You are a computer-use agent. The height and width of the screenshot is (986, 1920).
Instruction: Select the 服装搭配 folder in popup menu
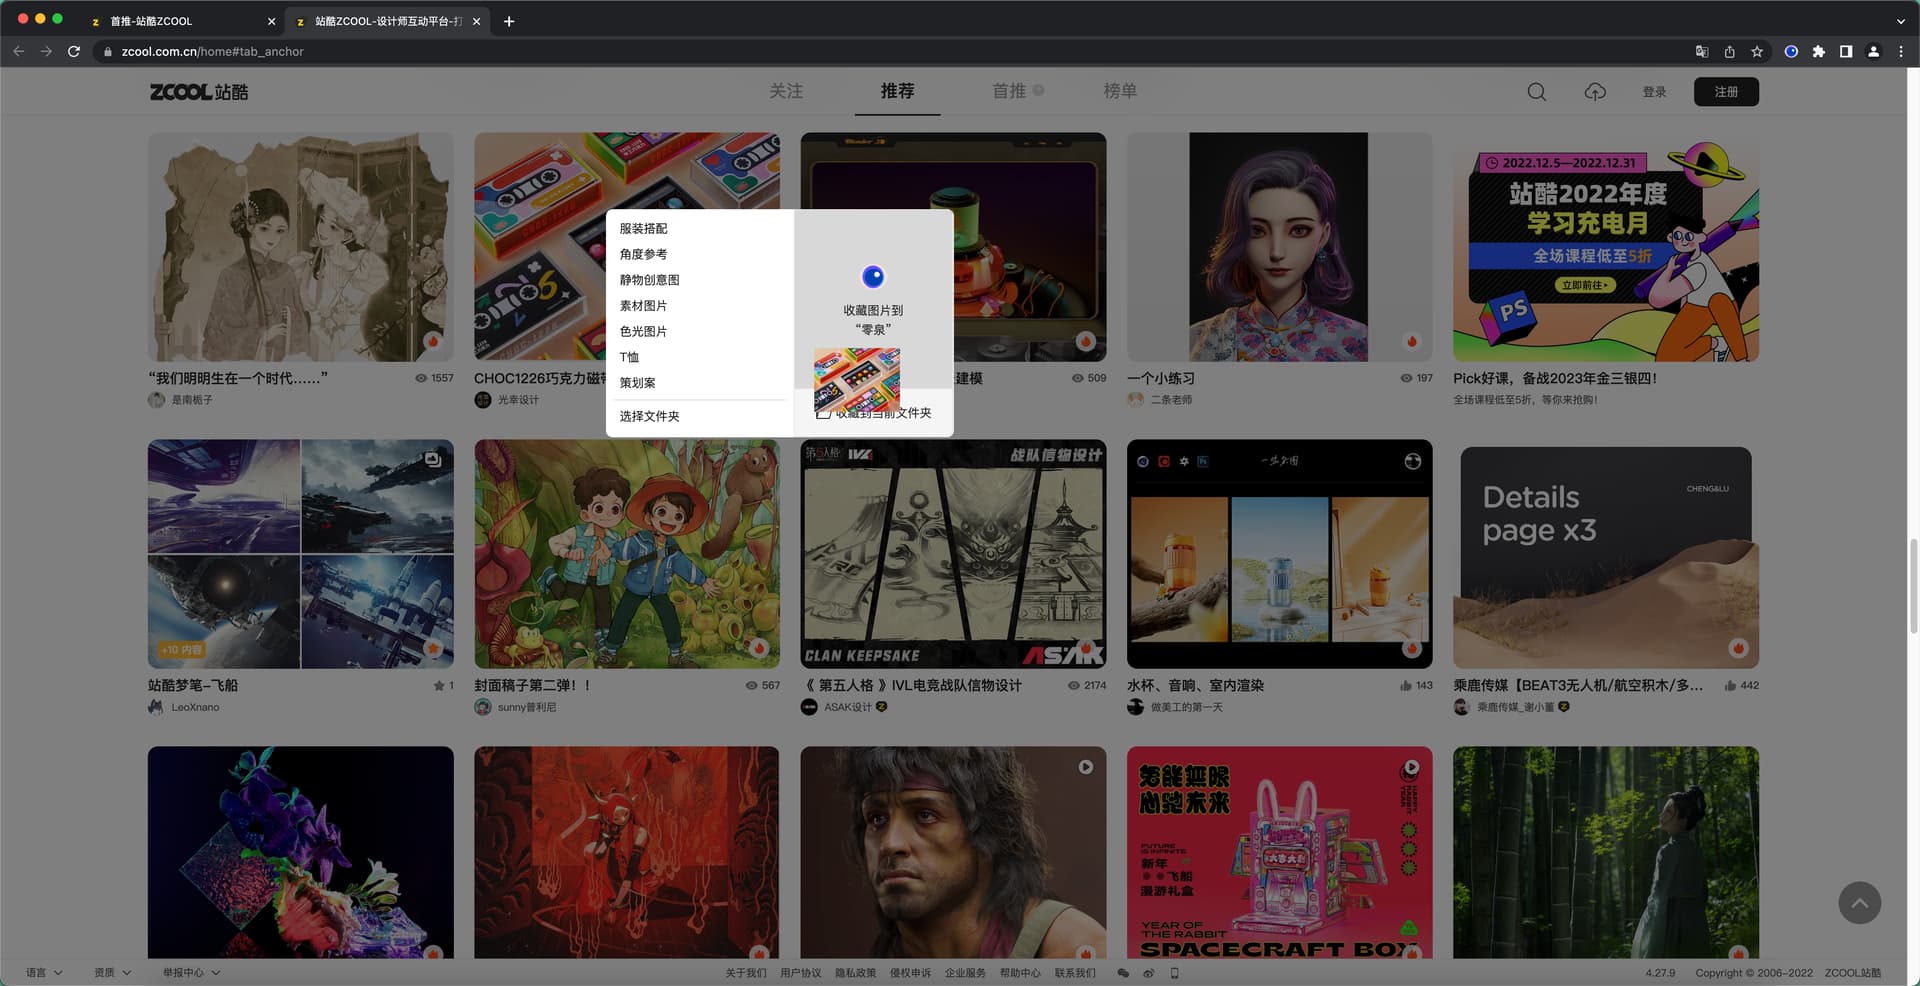click(x=643, y=229)
